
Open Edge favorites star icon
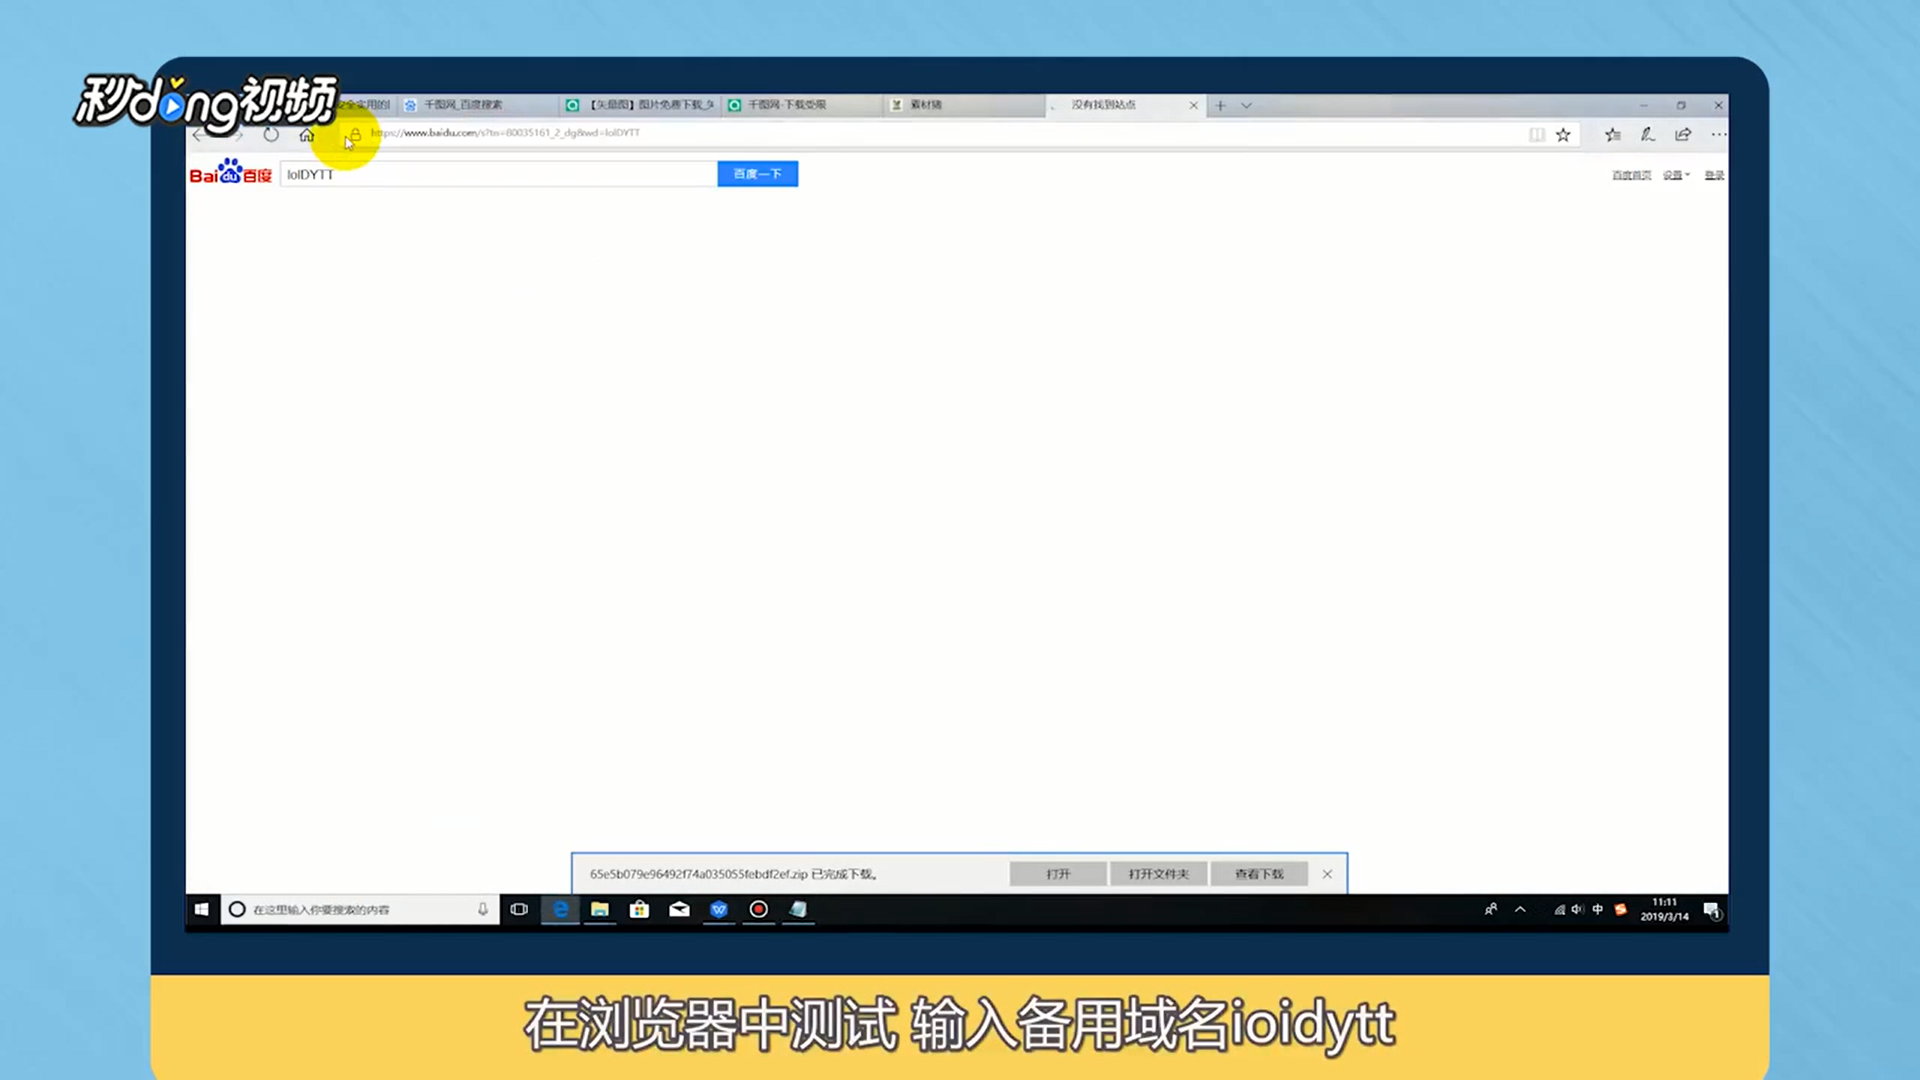coord(1563,134)
